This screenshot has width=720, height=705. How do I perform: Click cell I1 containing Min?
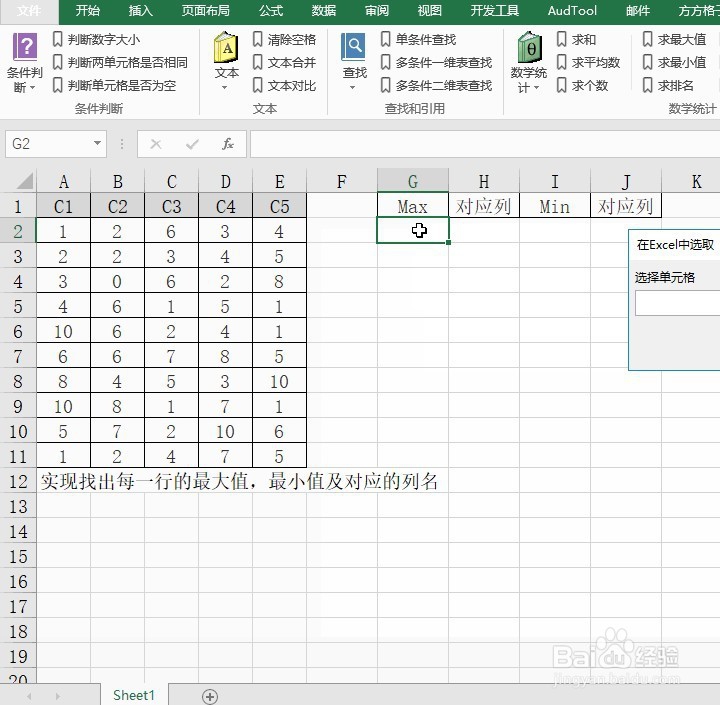[x=555, y=206]
